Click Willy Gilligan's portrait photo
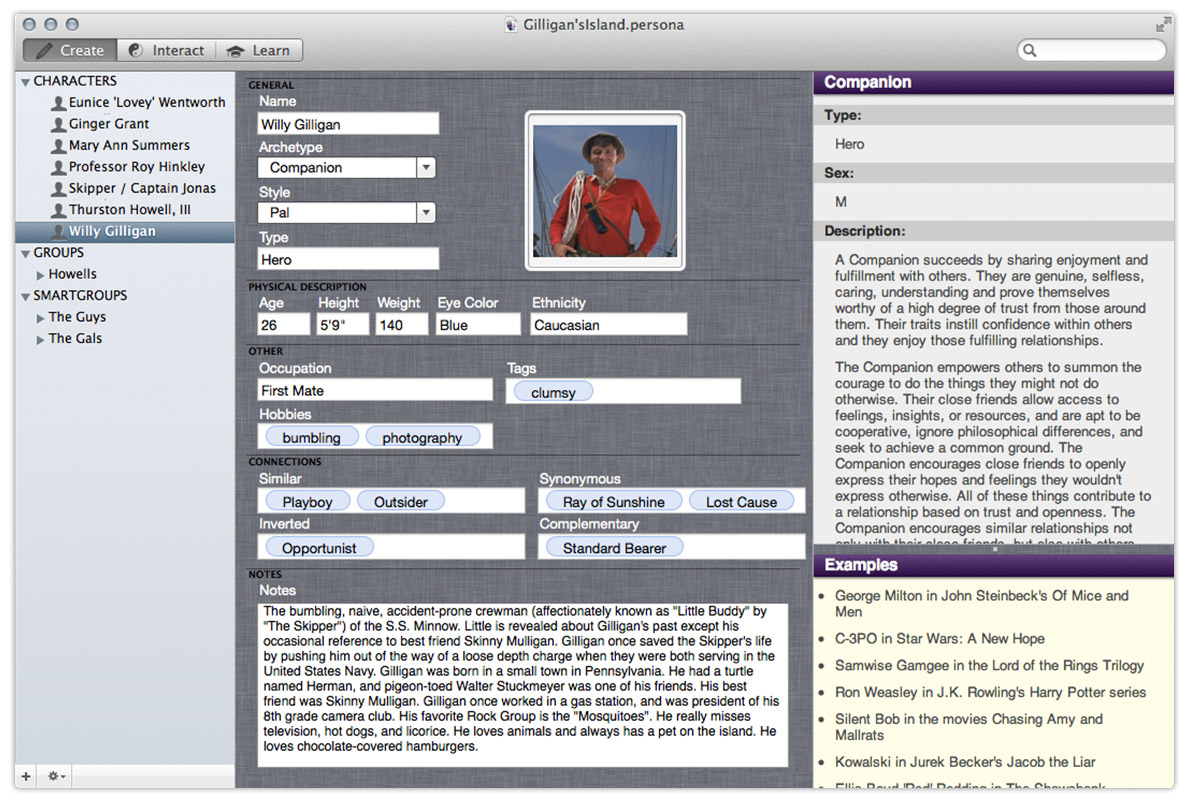The image size is (1188, 802). tap(605, 191)
